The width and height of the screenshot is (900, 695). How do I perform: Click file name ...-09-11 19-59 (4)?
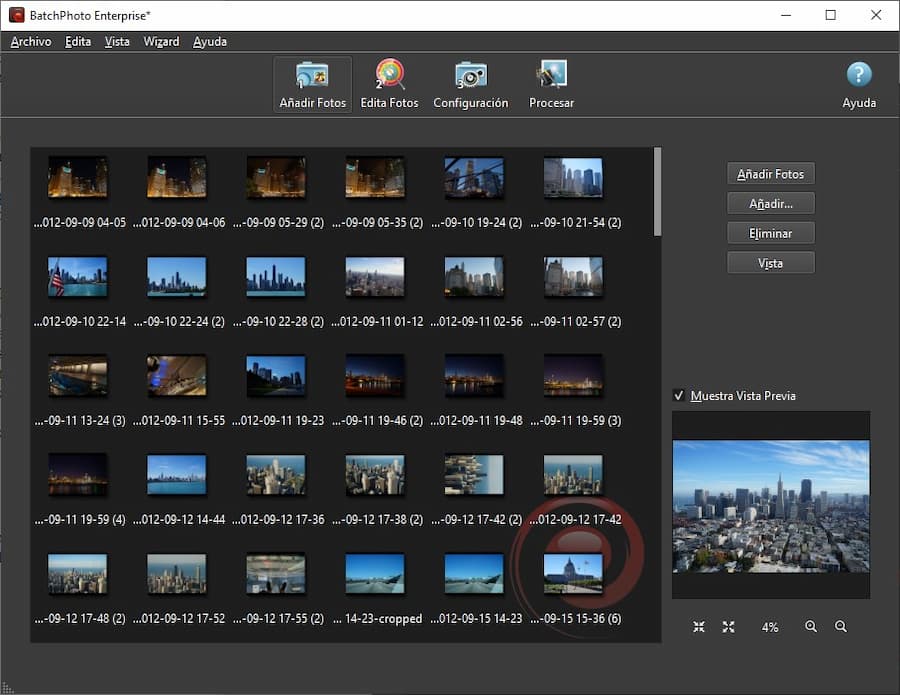(x=80, y=520)
